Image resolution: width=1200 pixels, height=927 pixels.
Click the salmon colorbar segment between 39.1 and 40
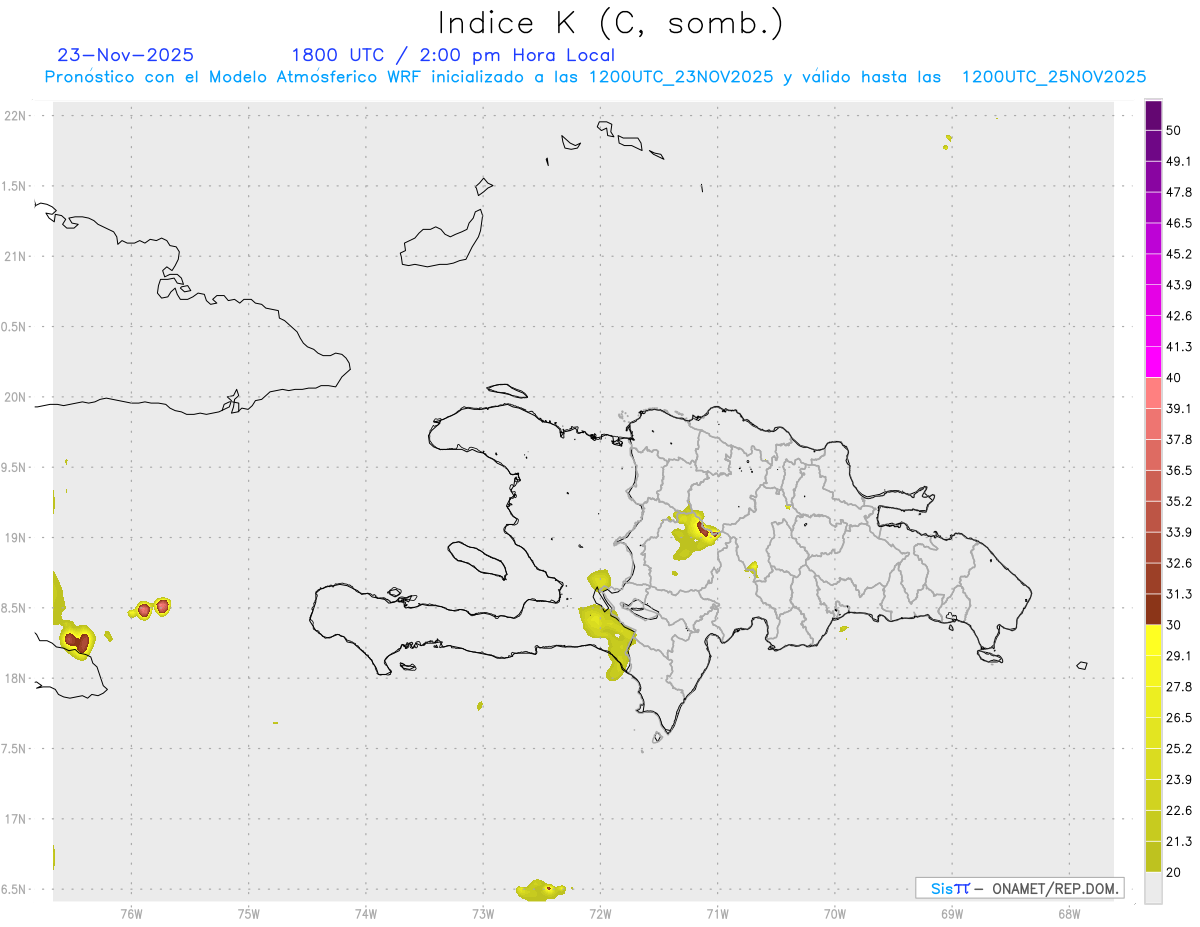pyautogui.click(x=1153, y=393)
